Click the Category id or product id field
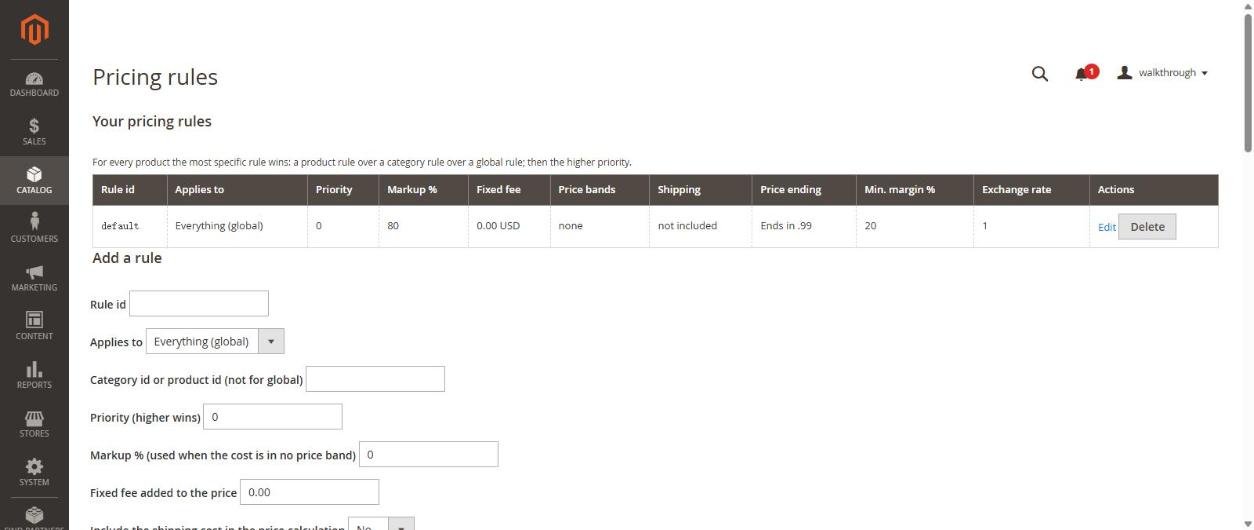1254x530 pixels. (375, 379)
